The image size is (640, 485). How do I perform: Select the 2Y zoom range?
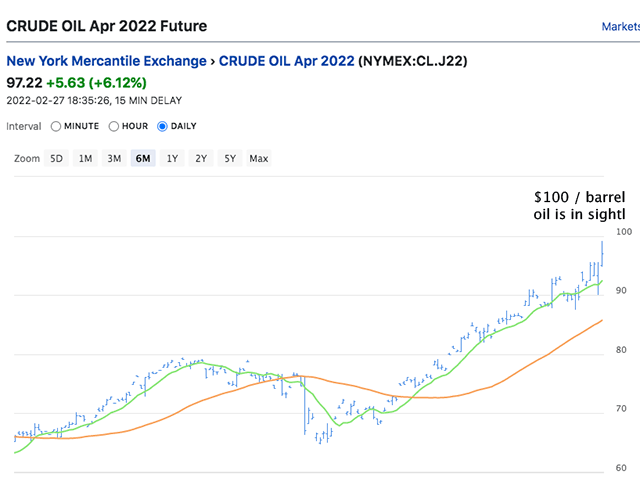(202, 158)
